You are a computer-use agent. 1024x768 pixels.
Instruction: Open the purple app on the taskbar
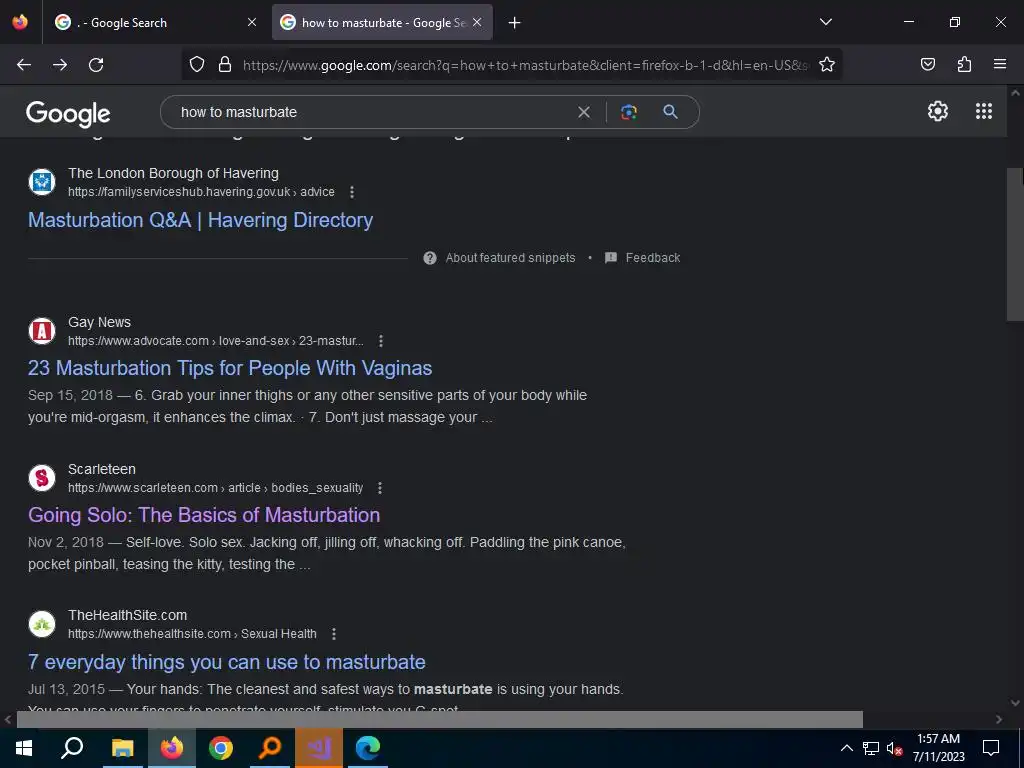pyautogui.click(x=319, y=748)
